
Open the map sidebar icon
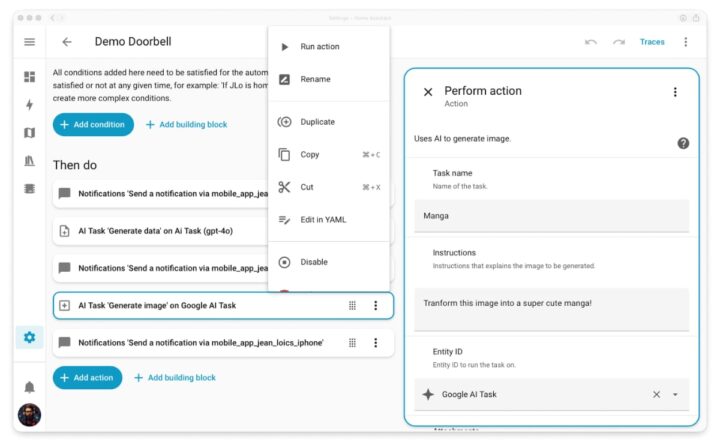point(29,133)
